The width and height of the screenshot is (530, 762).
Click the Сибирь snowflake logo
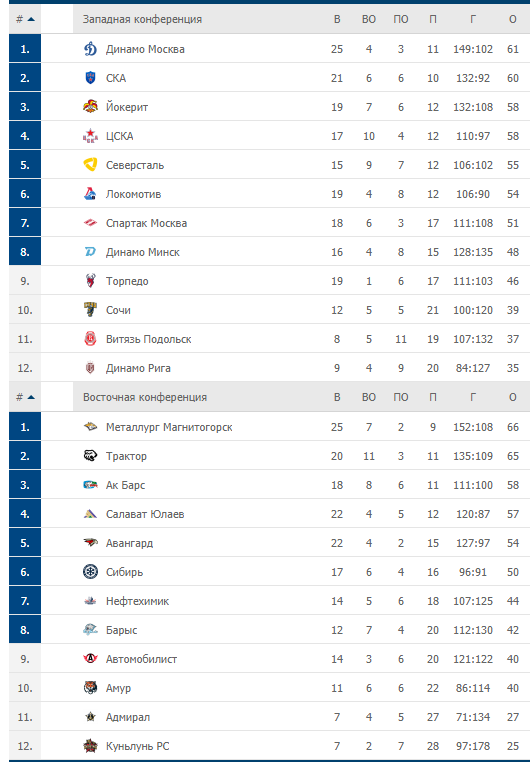90,572
